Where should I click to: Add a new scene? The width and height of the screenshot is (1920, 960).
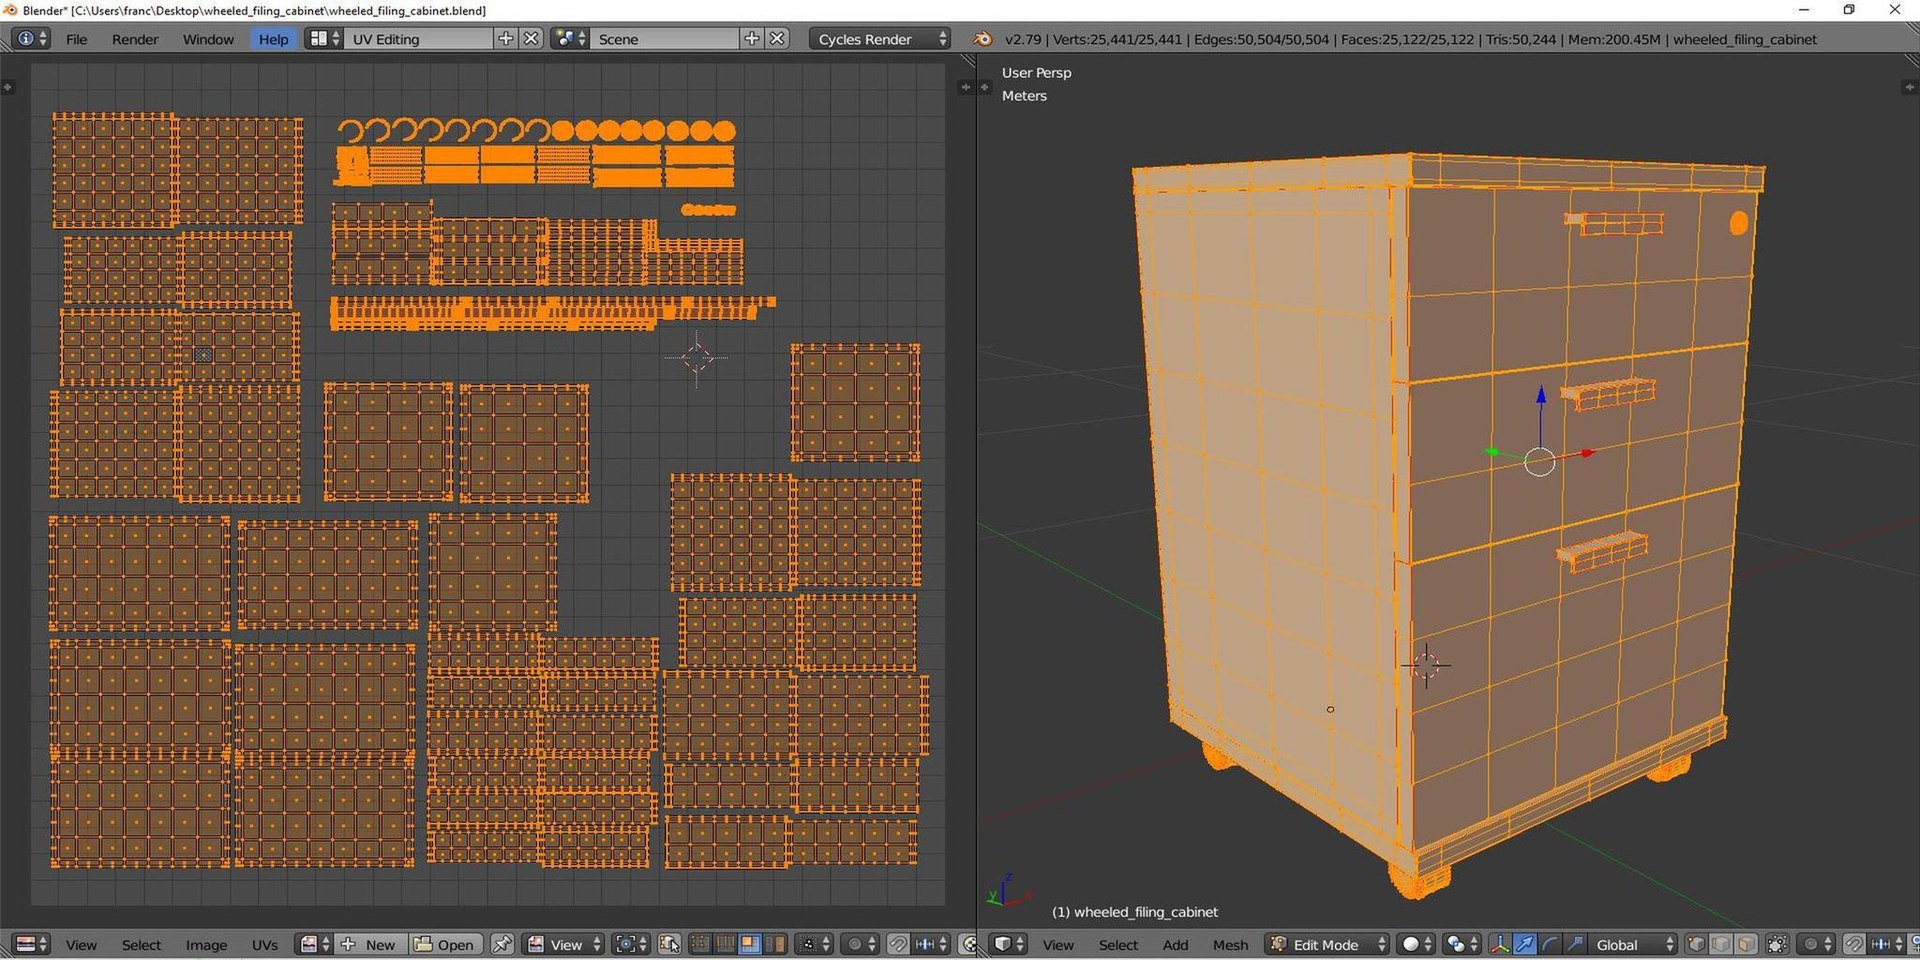(752, 39)
